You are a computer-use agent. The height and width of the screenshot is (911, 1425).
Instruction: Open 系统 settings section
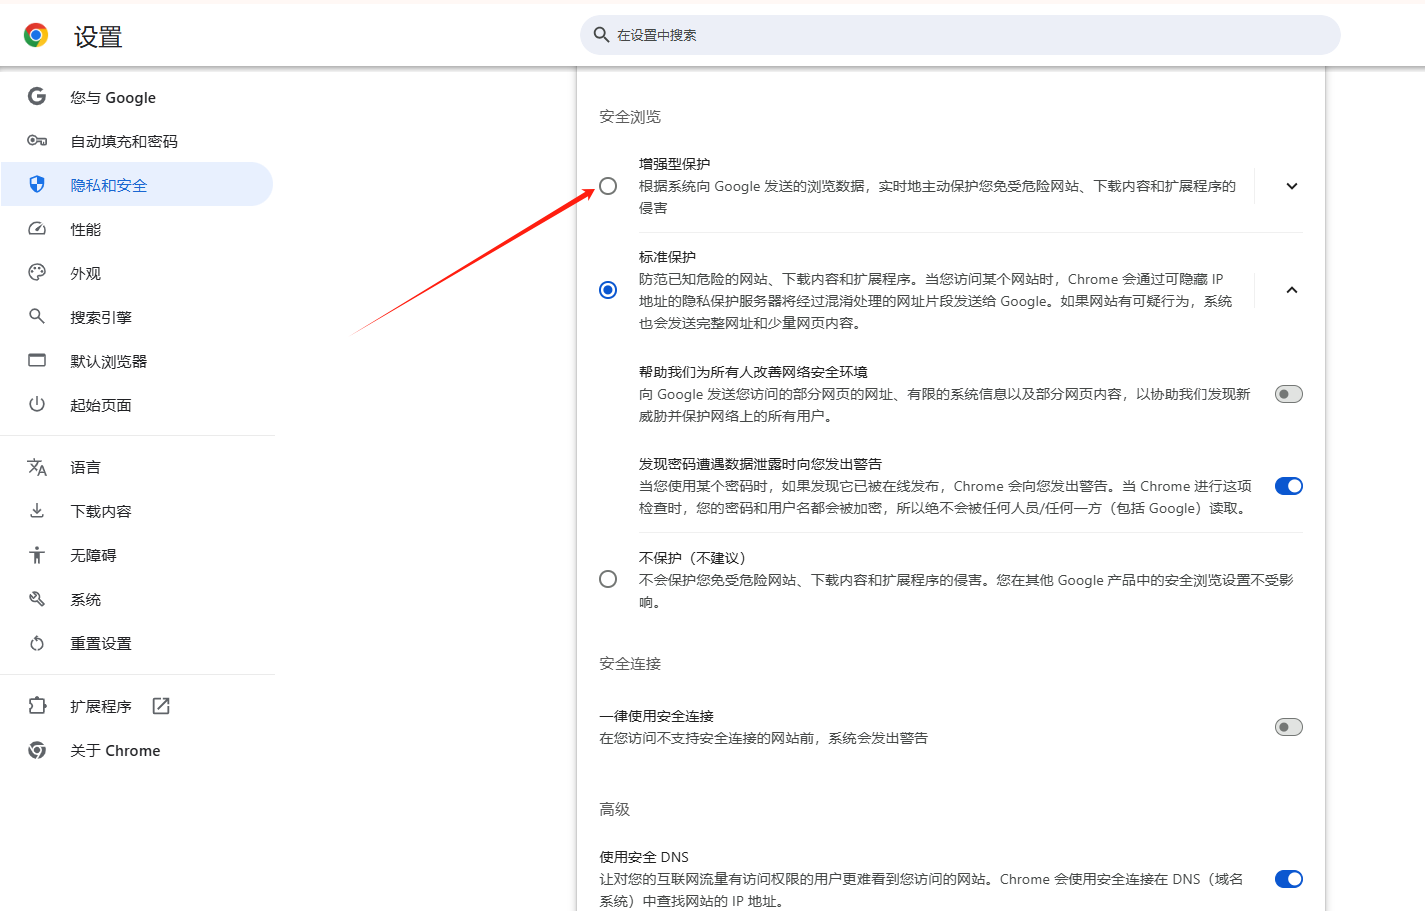(137, 599)
